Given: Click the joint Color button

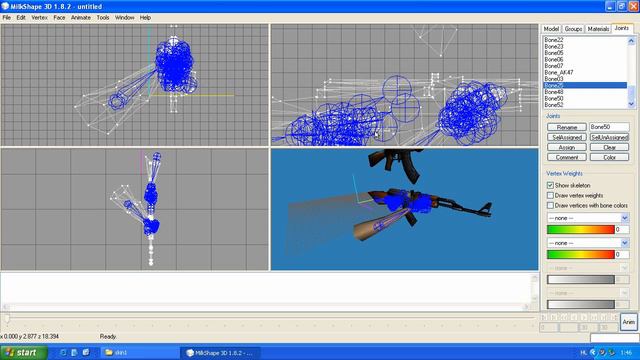Looking at the screenshot, I should pos(609,157).
